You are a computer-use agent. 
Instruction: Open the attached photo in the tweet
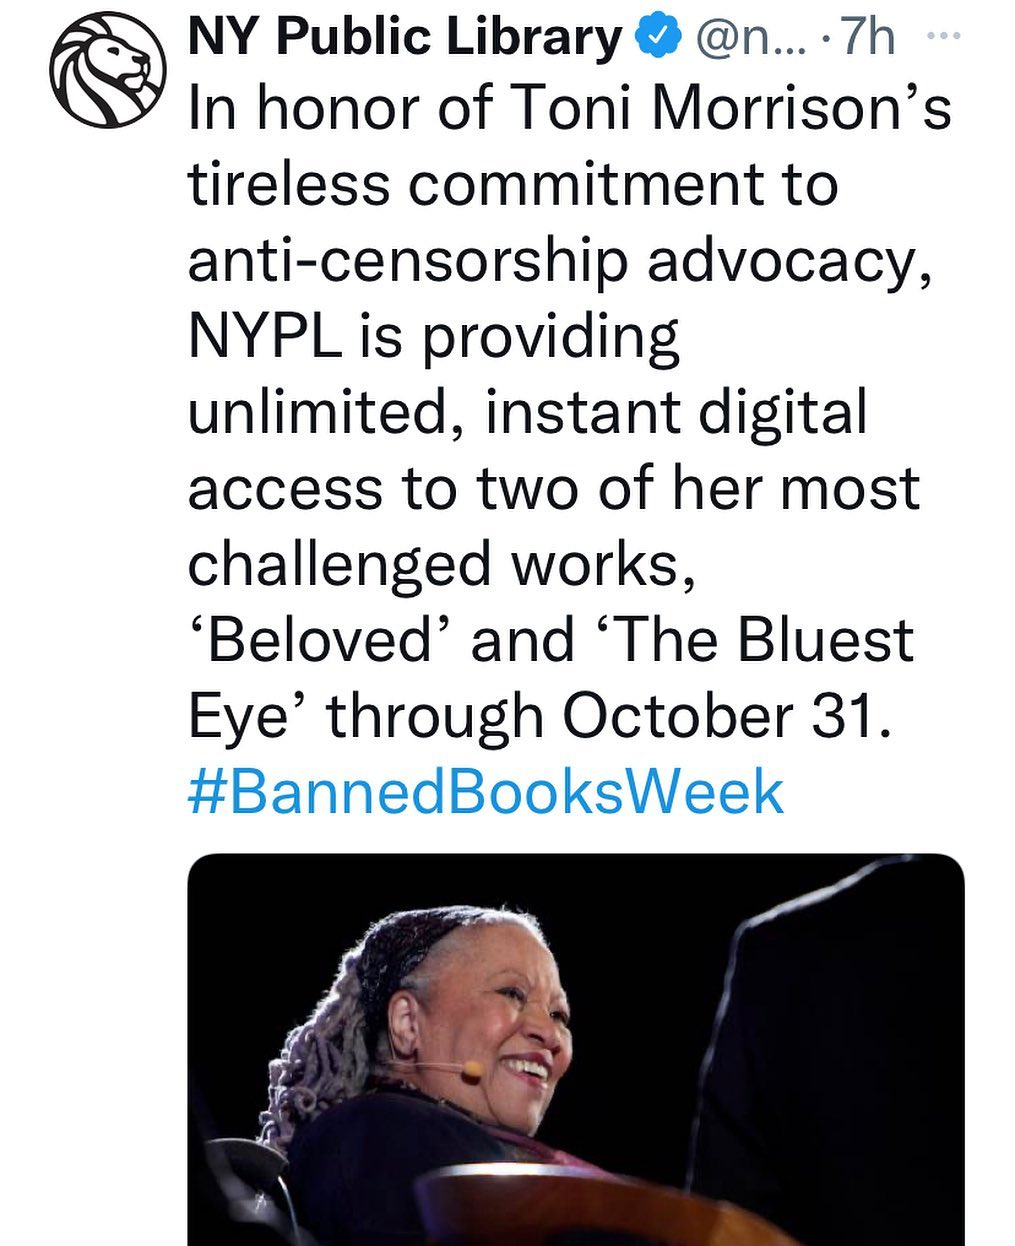575,1050
